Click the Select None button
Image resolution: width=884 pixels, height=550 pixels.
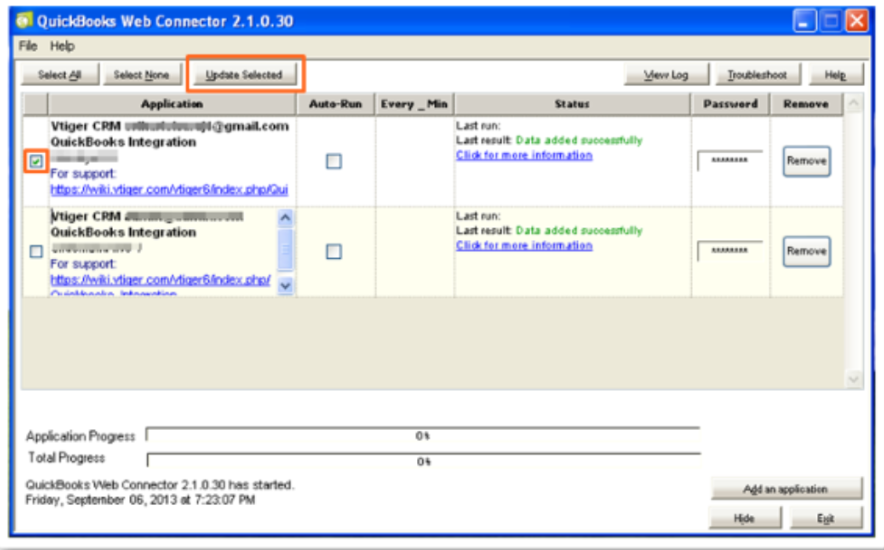pyautogui.click(x=142, y=75)
